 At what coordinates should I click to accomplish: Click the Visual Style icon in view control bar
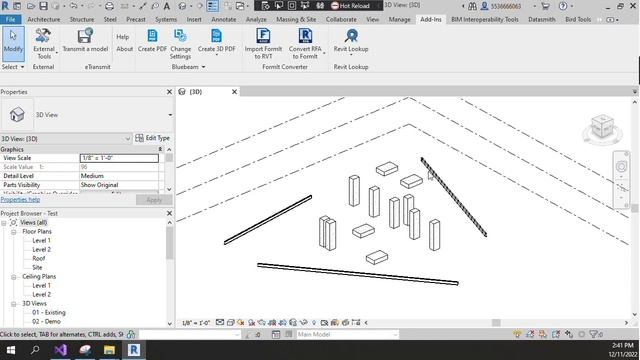230,322
